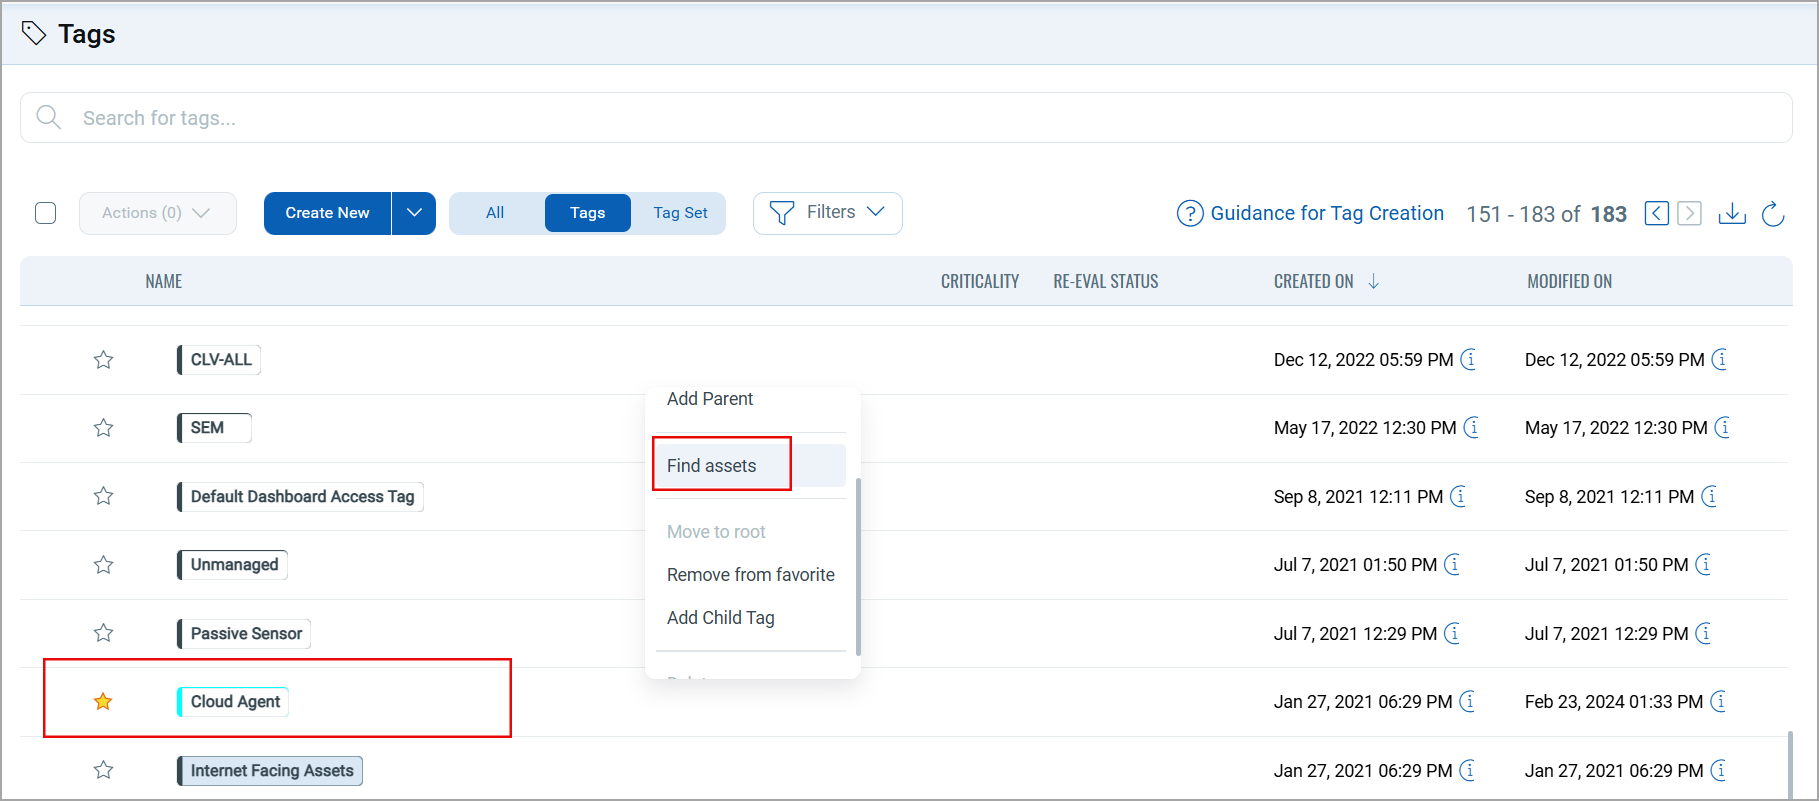
Task: Unfavorite the Cloud Agent star
Action: (x=103, y=702)
